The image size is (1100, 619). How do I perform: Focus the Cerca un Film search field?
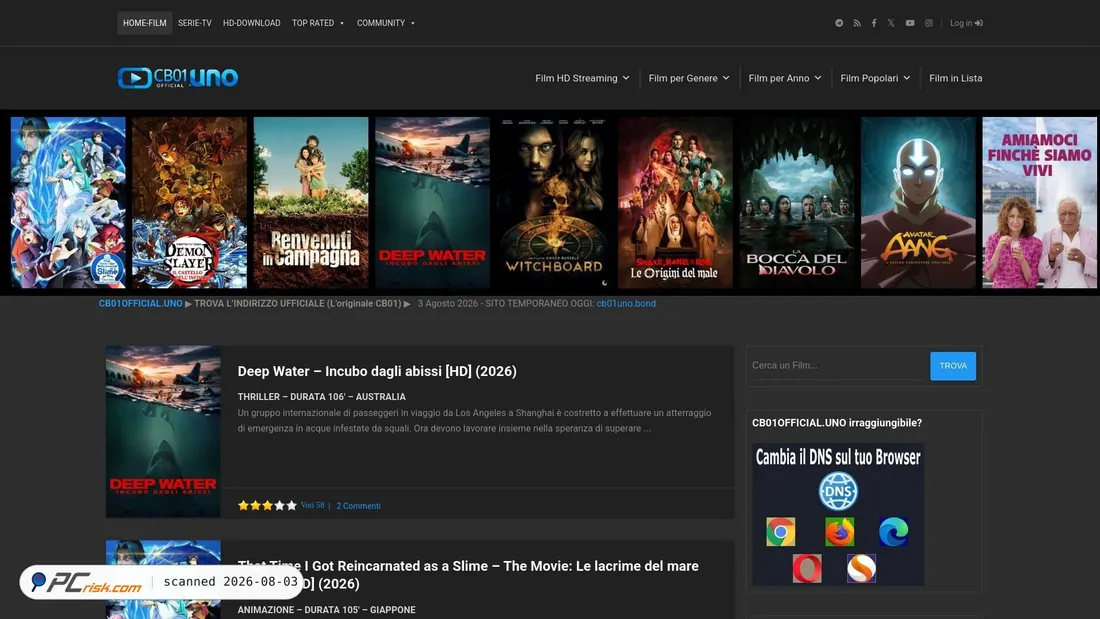click(838, 365)
